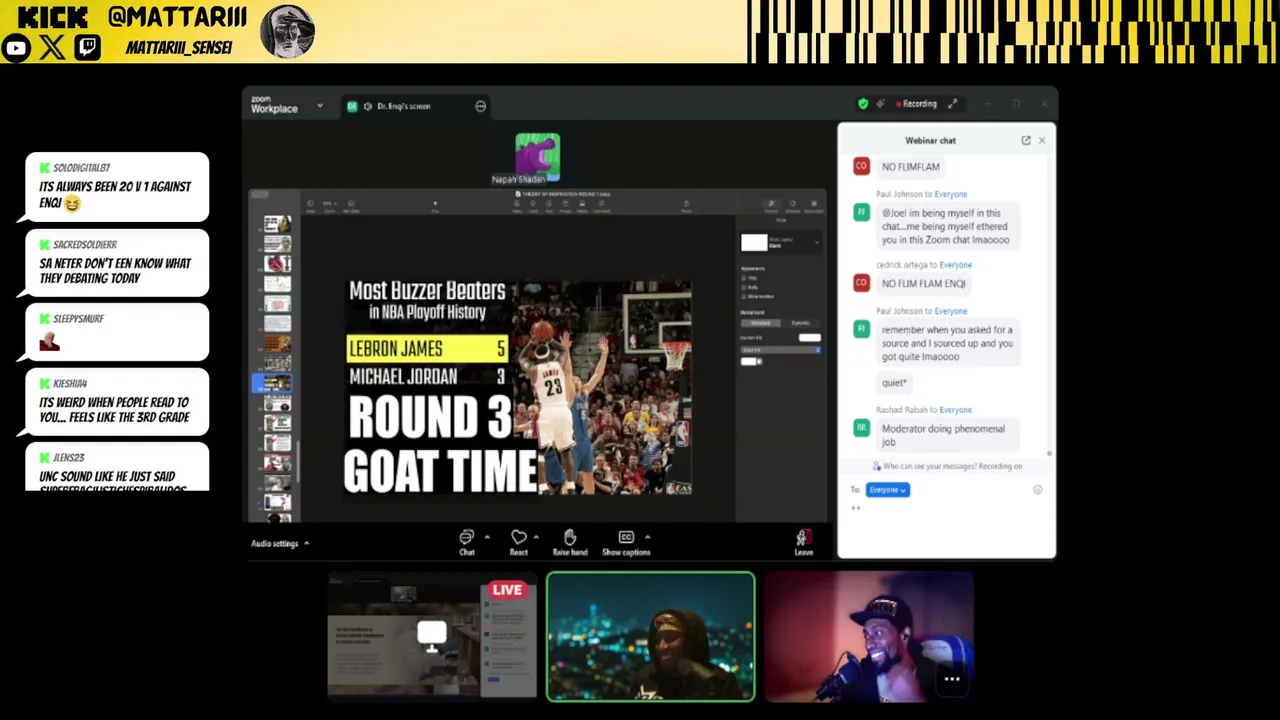Click the white slide layout preview swatch
The width and height of the screenshot is (1280, 720).
pyautogui.click(x=754, y=243)
